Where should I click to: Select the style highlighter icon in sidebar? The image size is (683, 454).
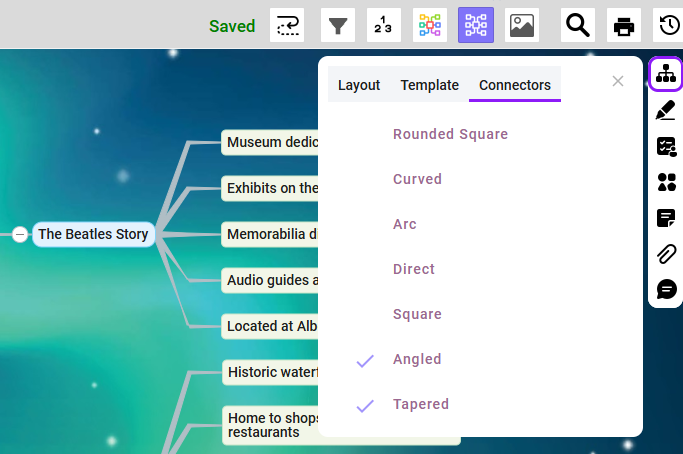(666, 111)
